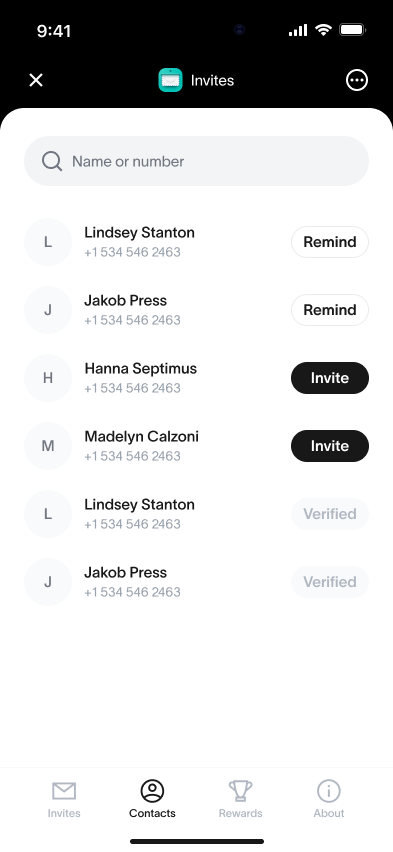The height and width of the screenshot is (852, 393).
Task: Select the Contacts person icon tab
Action: (x=152, y=791)
